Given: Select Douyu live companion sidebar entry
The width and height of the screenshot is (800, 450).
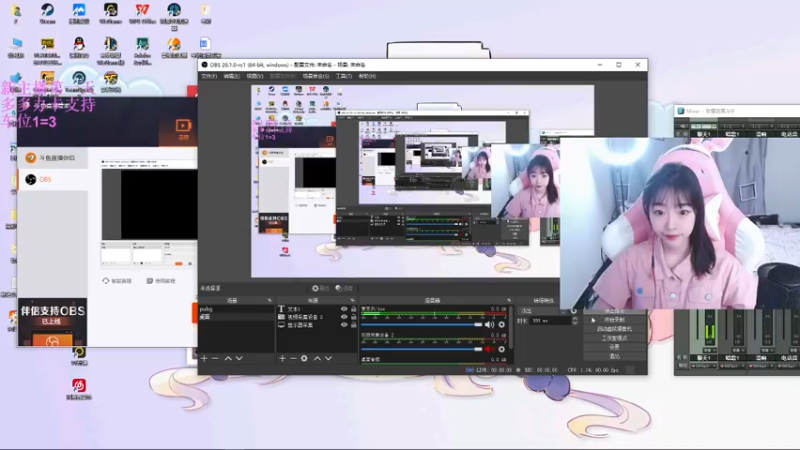Looking at the screenshot, I should (53, 158).
